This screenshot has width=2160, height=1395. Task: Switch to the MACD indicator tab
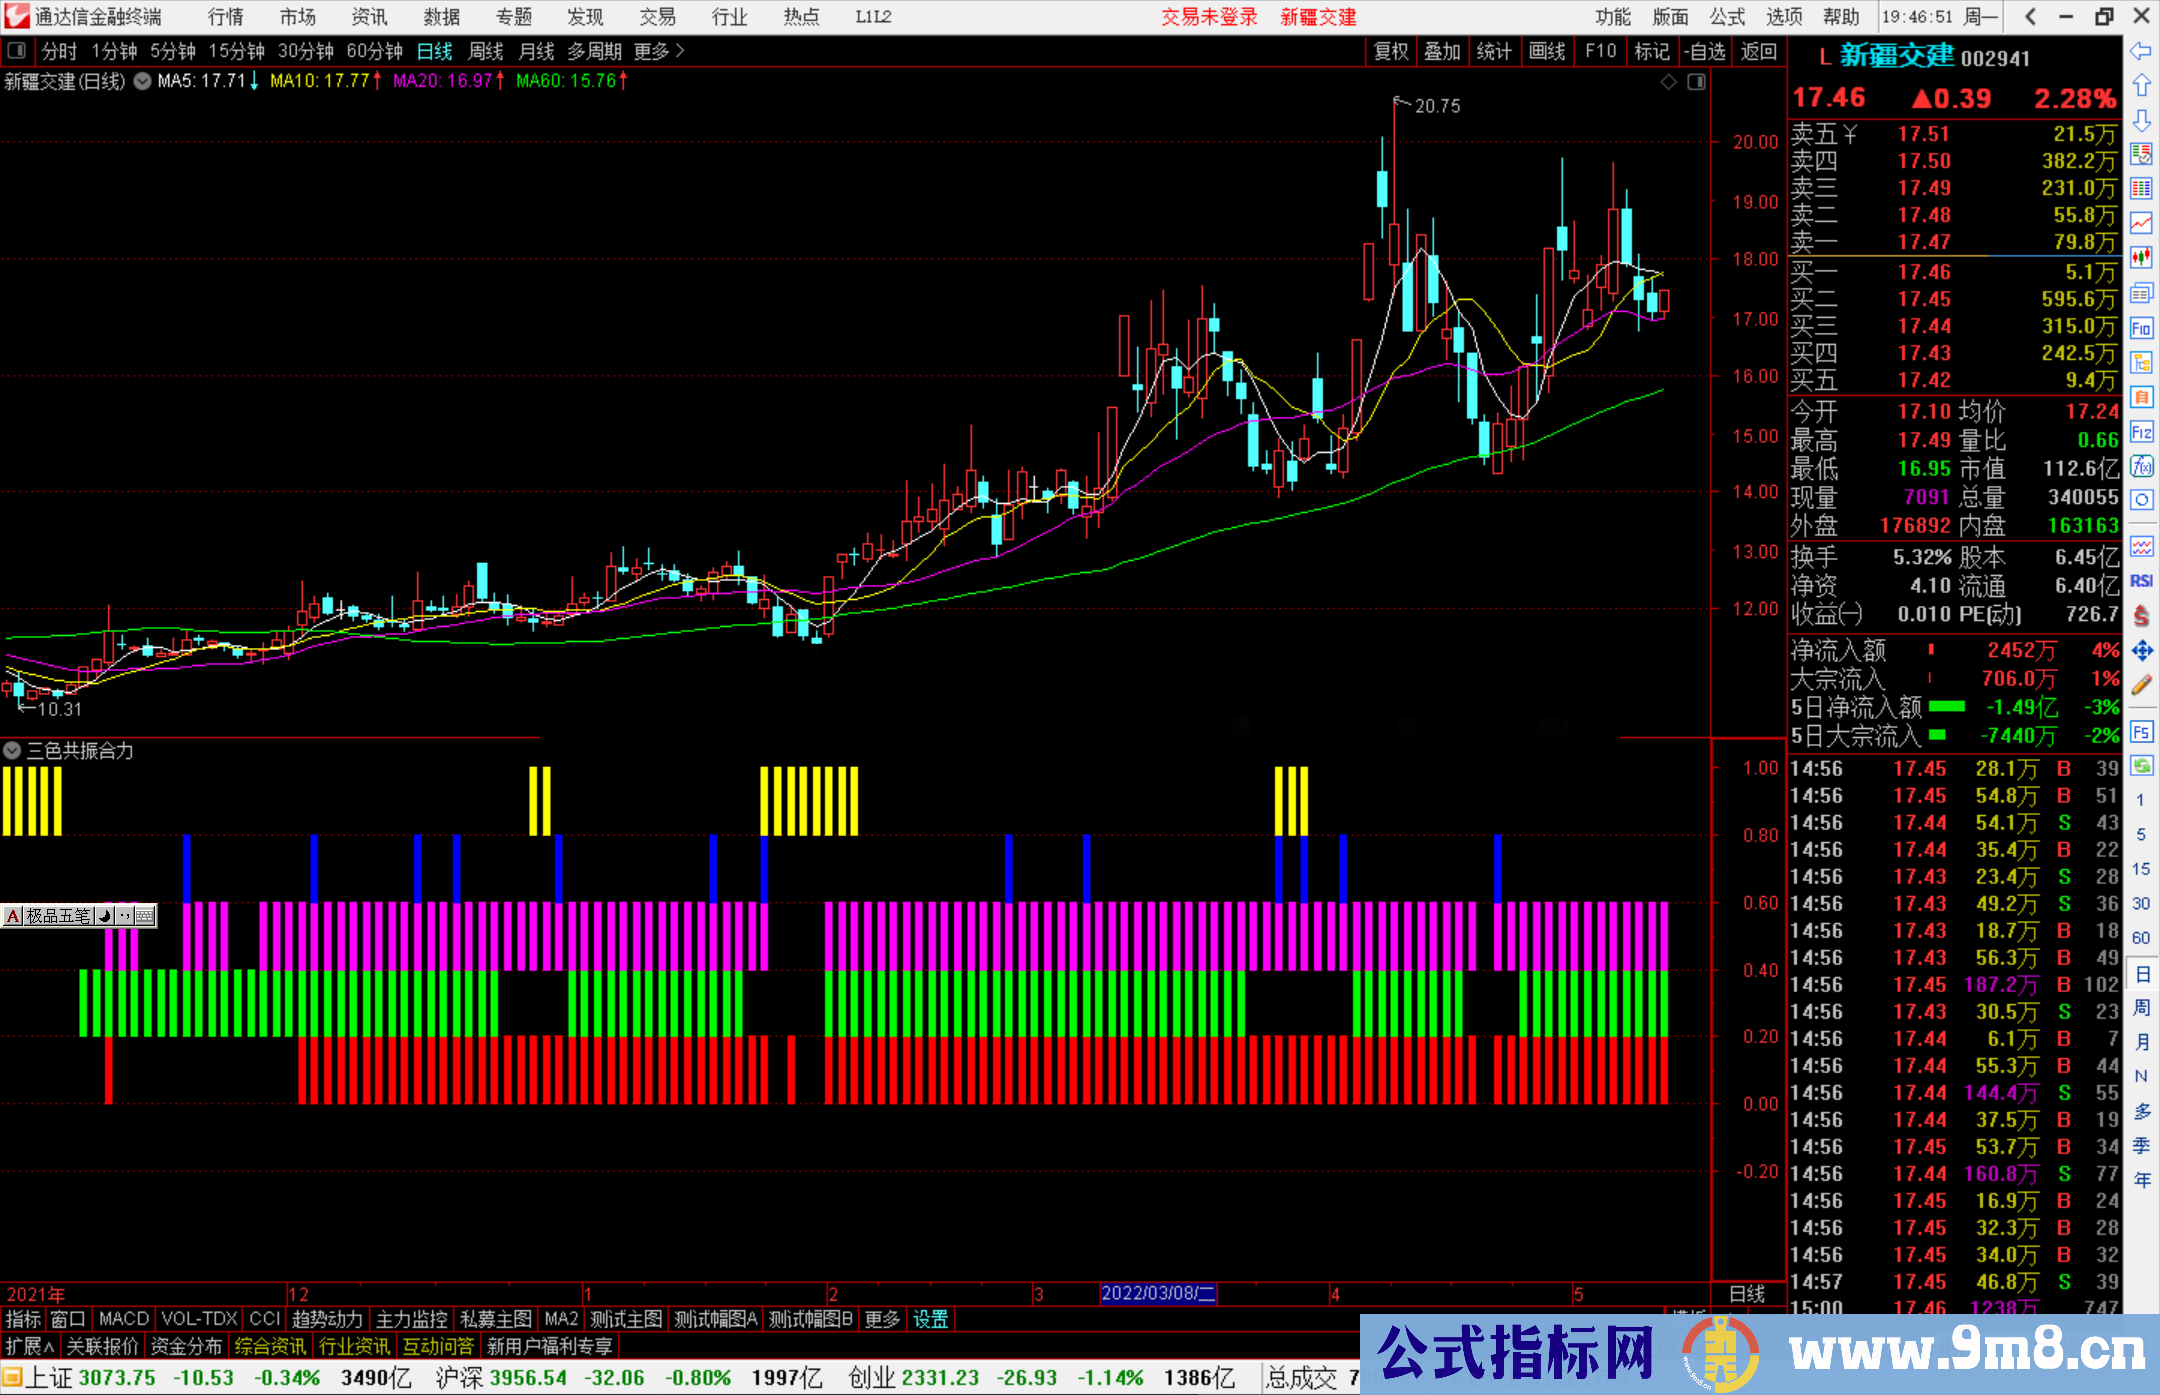pos(124,1319)
